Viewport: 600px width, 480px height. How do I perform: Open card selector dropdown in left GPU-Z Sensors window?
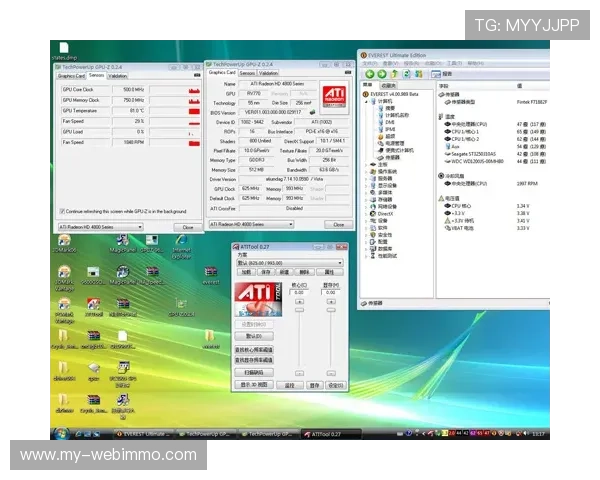click(x=100, y=227)
